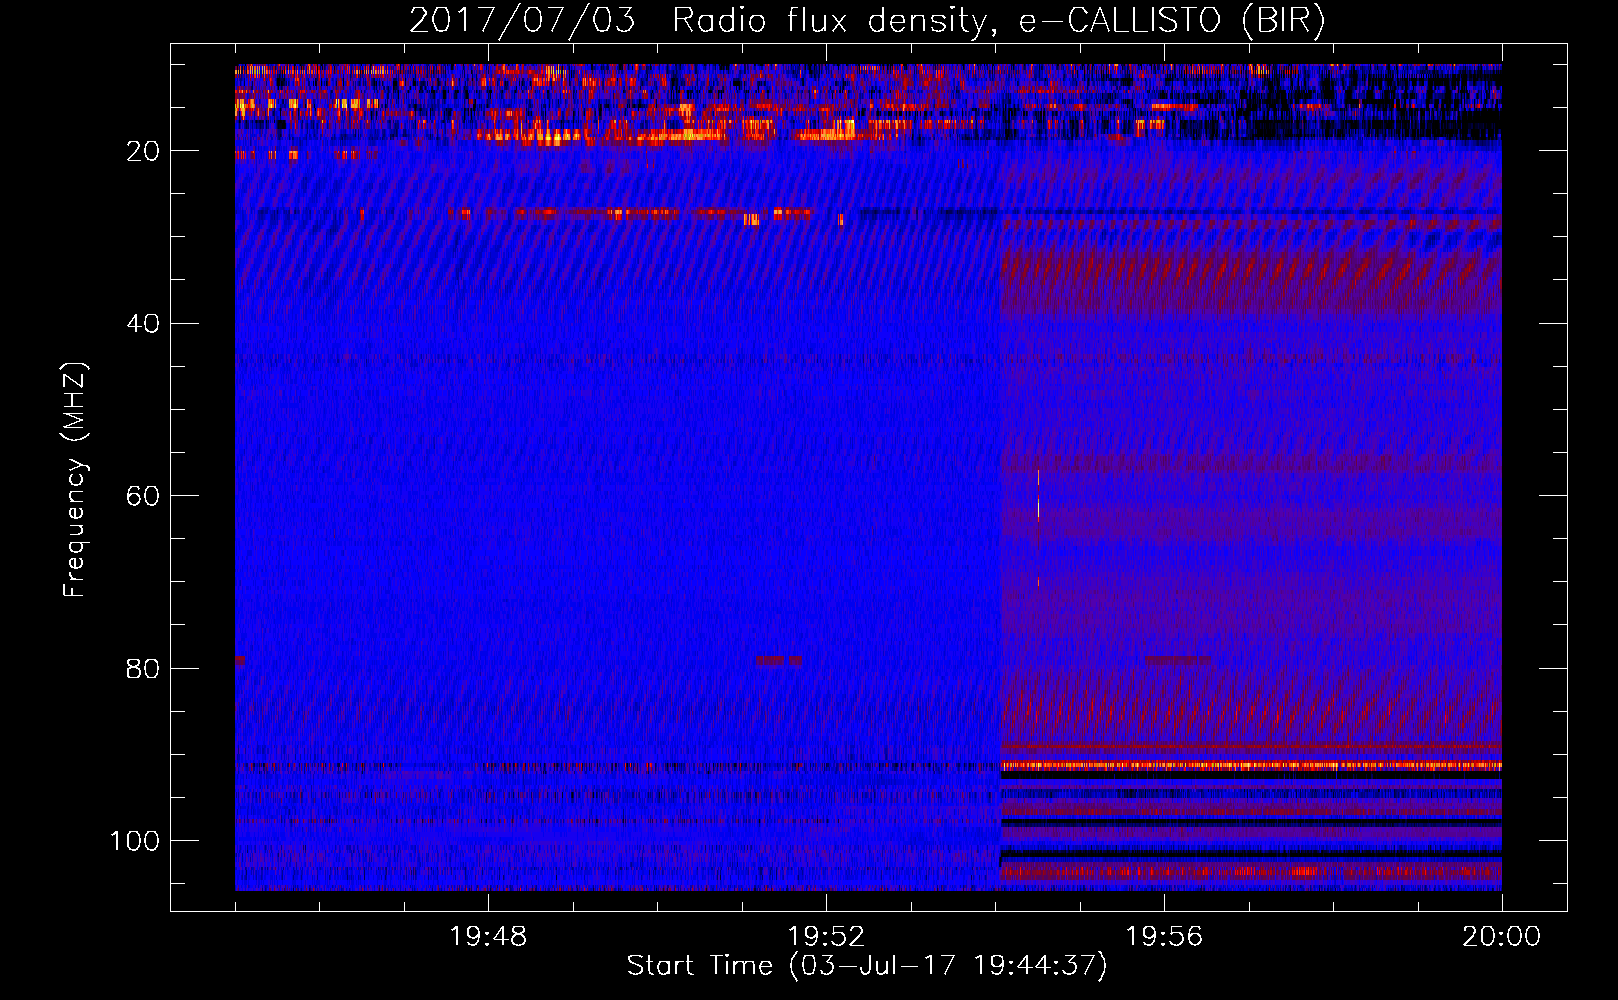Image resolution: width=1618 pixels, height=1000 pixels.
Task: Click the 80 MHz frequency tick label
Action: point(143,668)
